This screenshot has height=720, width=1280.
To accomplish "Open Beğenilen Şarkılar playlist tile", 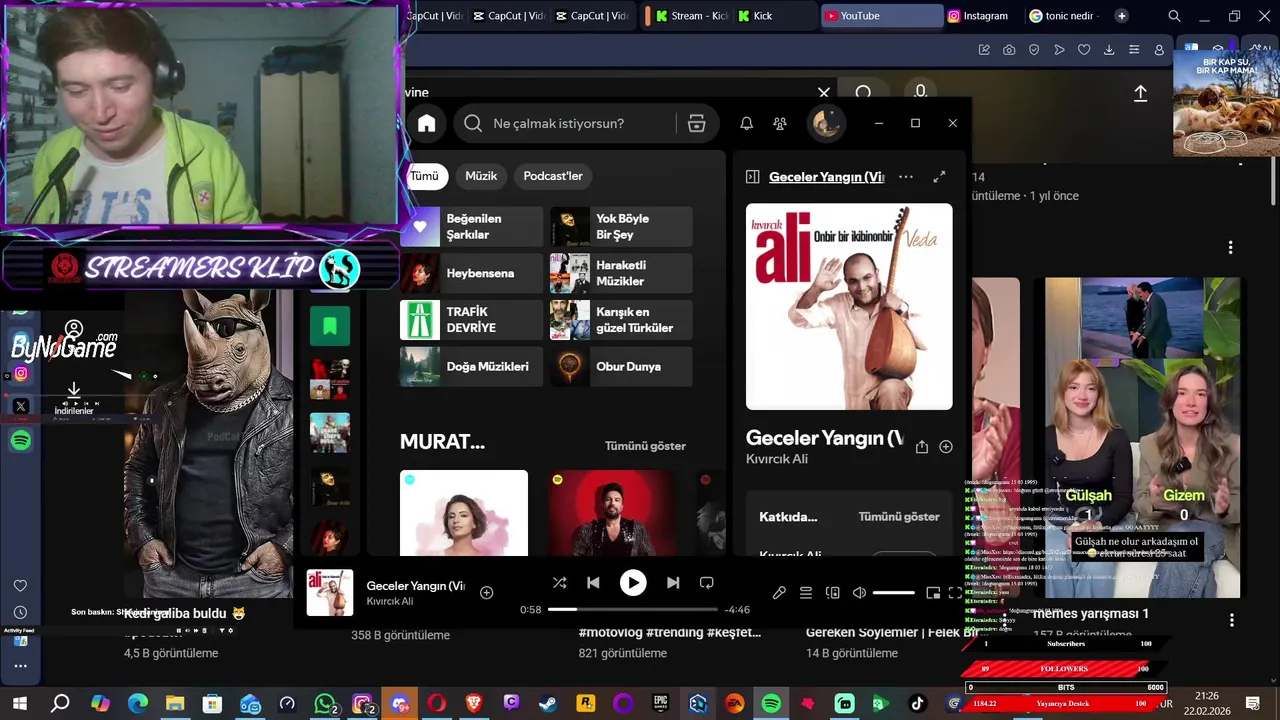I will [472, 227].
